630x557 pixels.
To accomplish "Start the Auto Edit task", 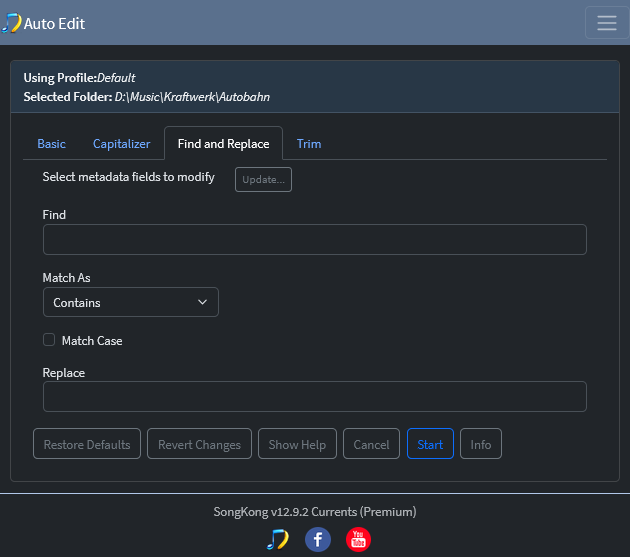I will [x=430, y=444].
